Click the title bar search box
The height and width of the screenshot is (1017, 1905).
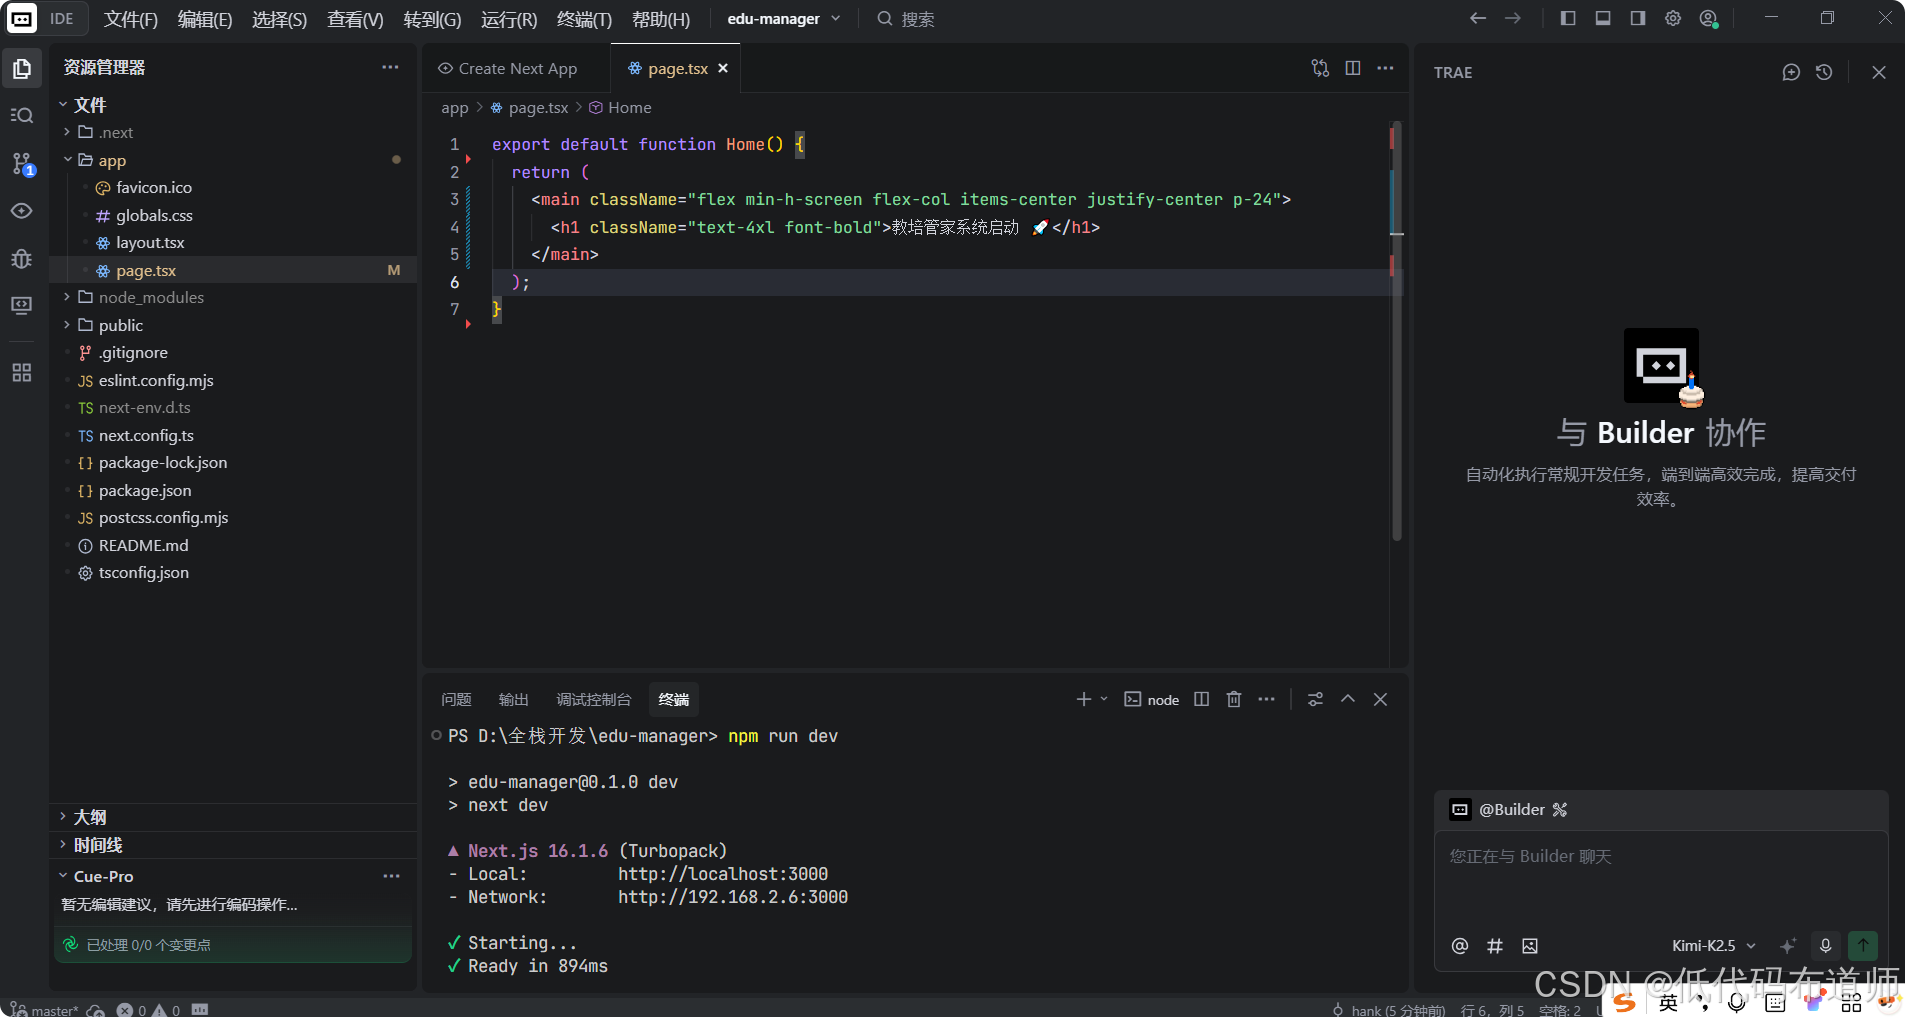pyautogui.click(x=906, y=19)
